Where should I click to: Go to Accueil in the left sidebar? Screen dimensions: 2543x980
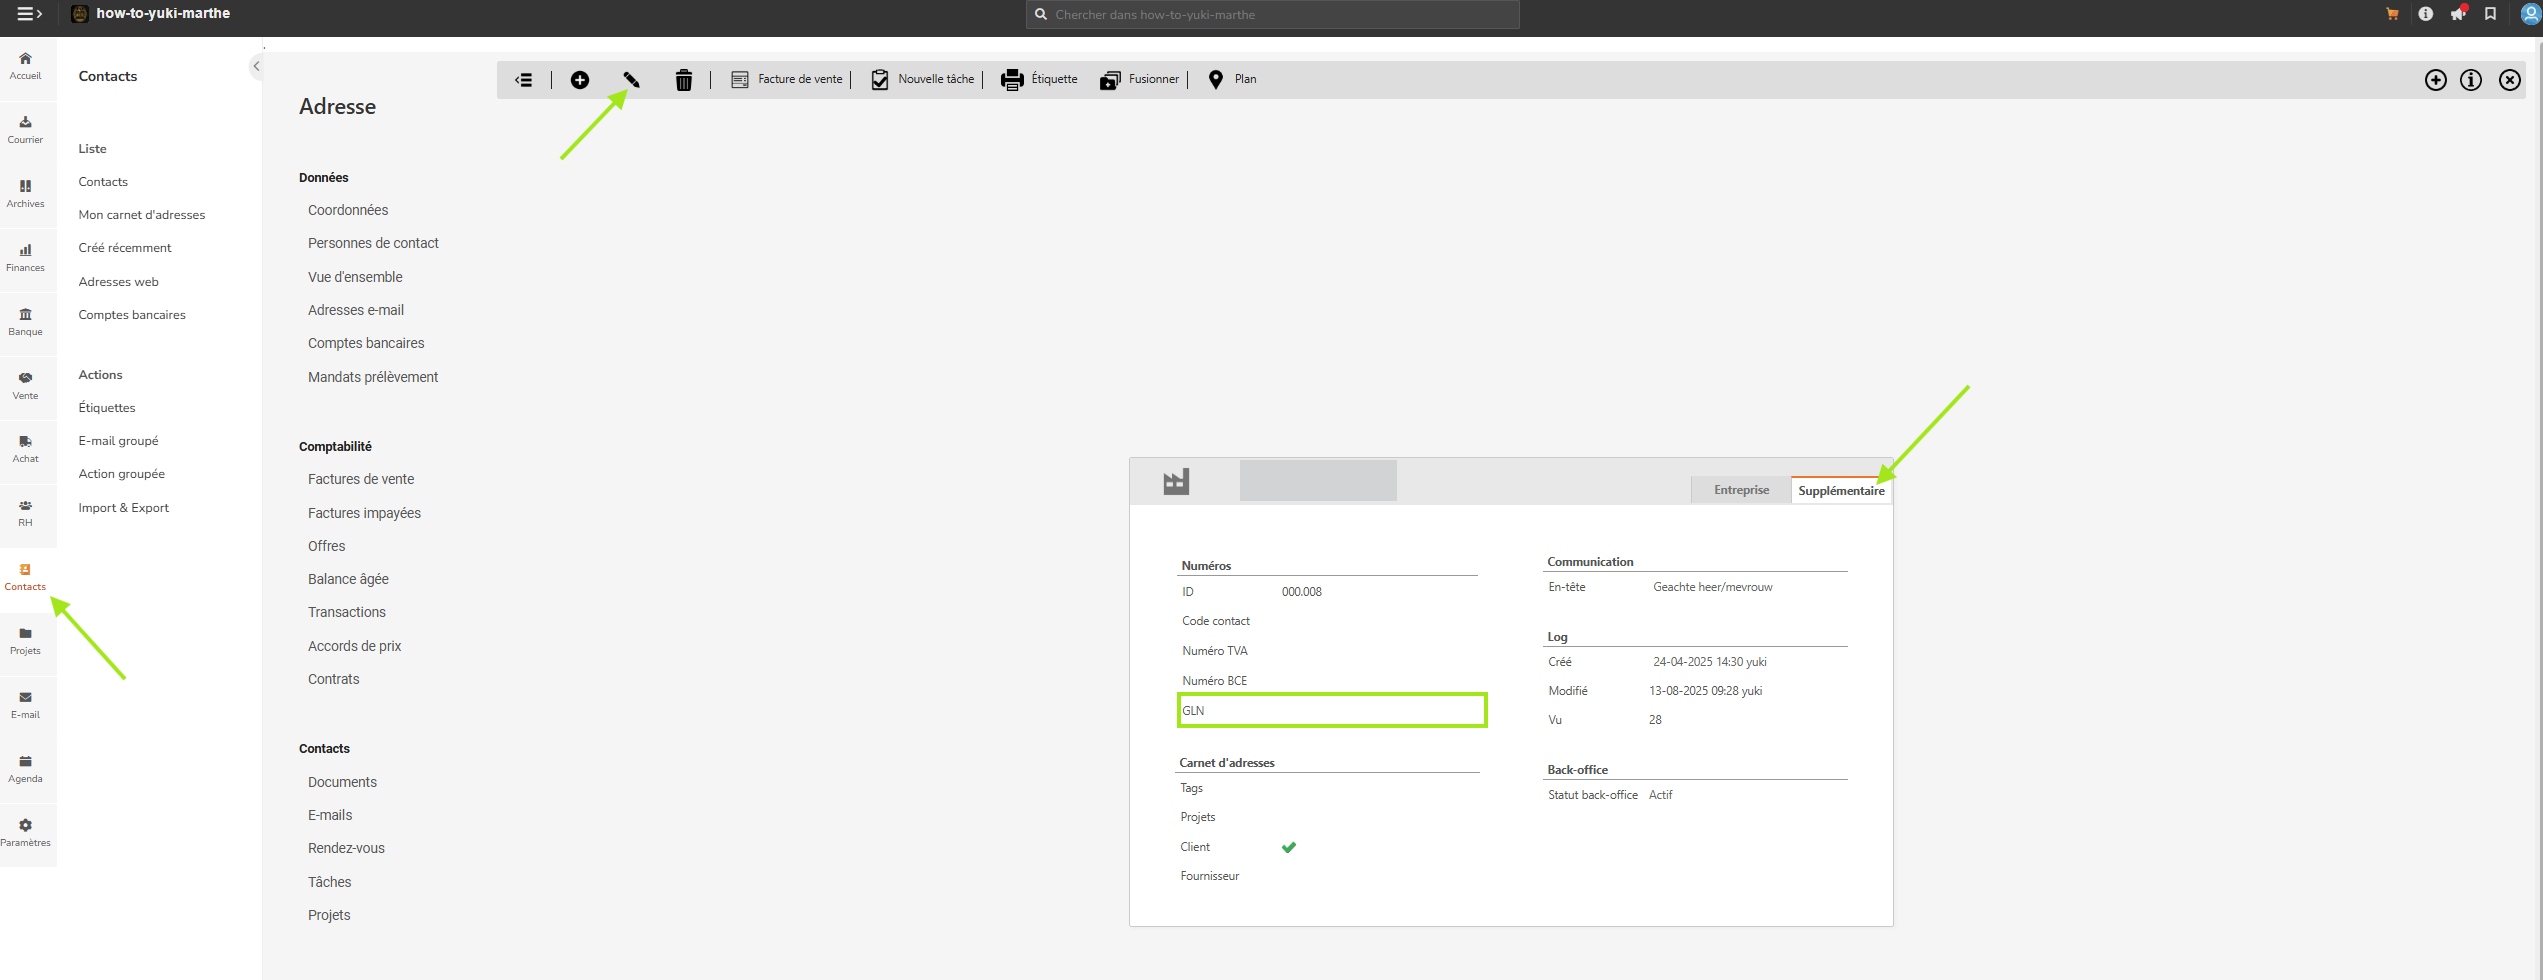point(25,66)
